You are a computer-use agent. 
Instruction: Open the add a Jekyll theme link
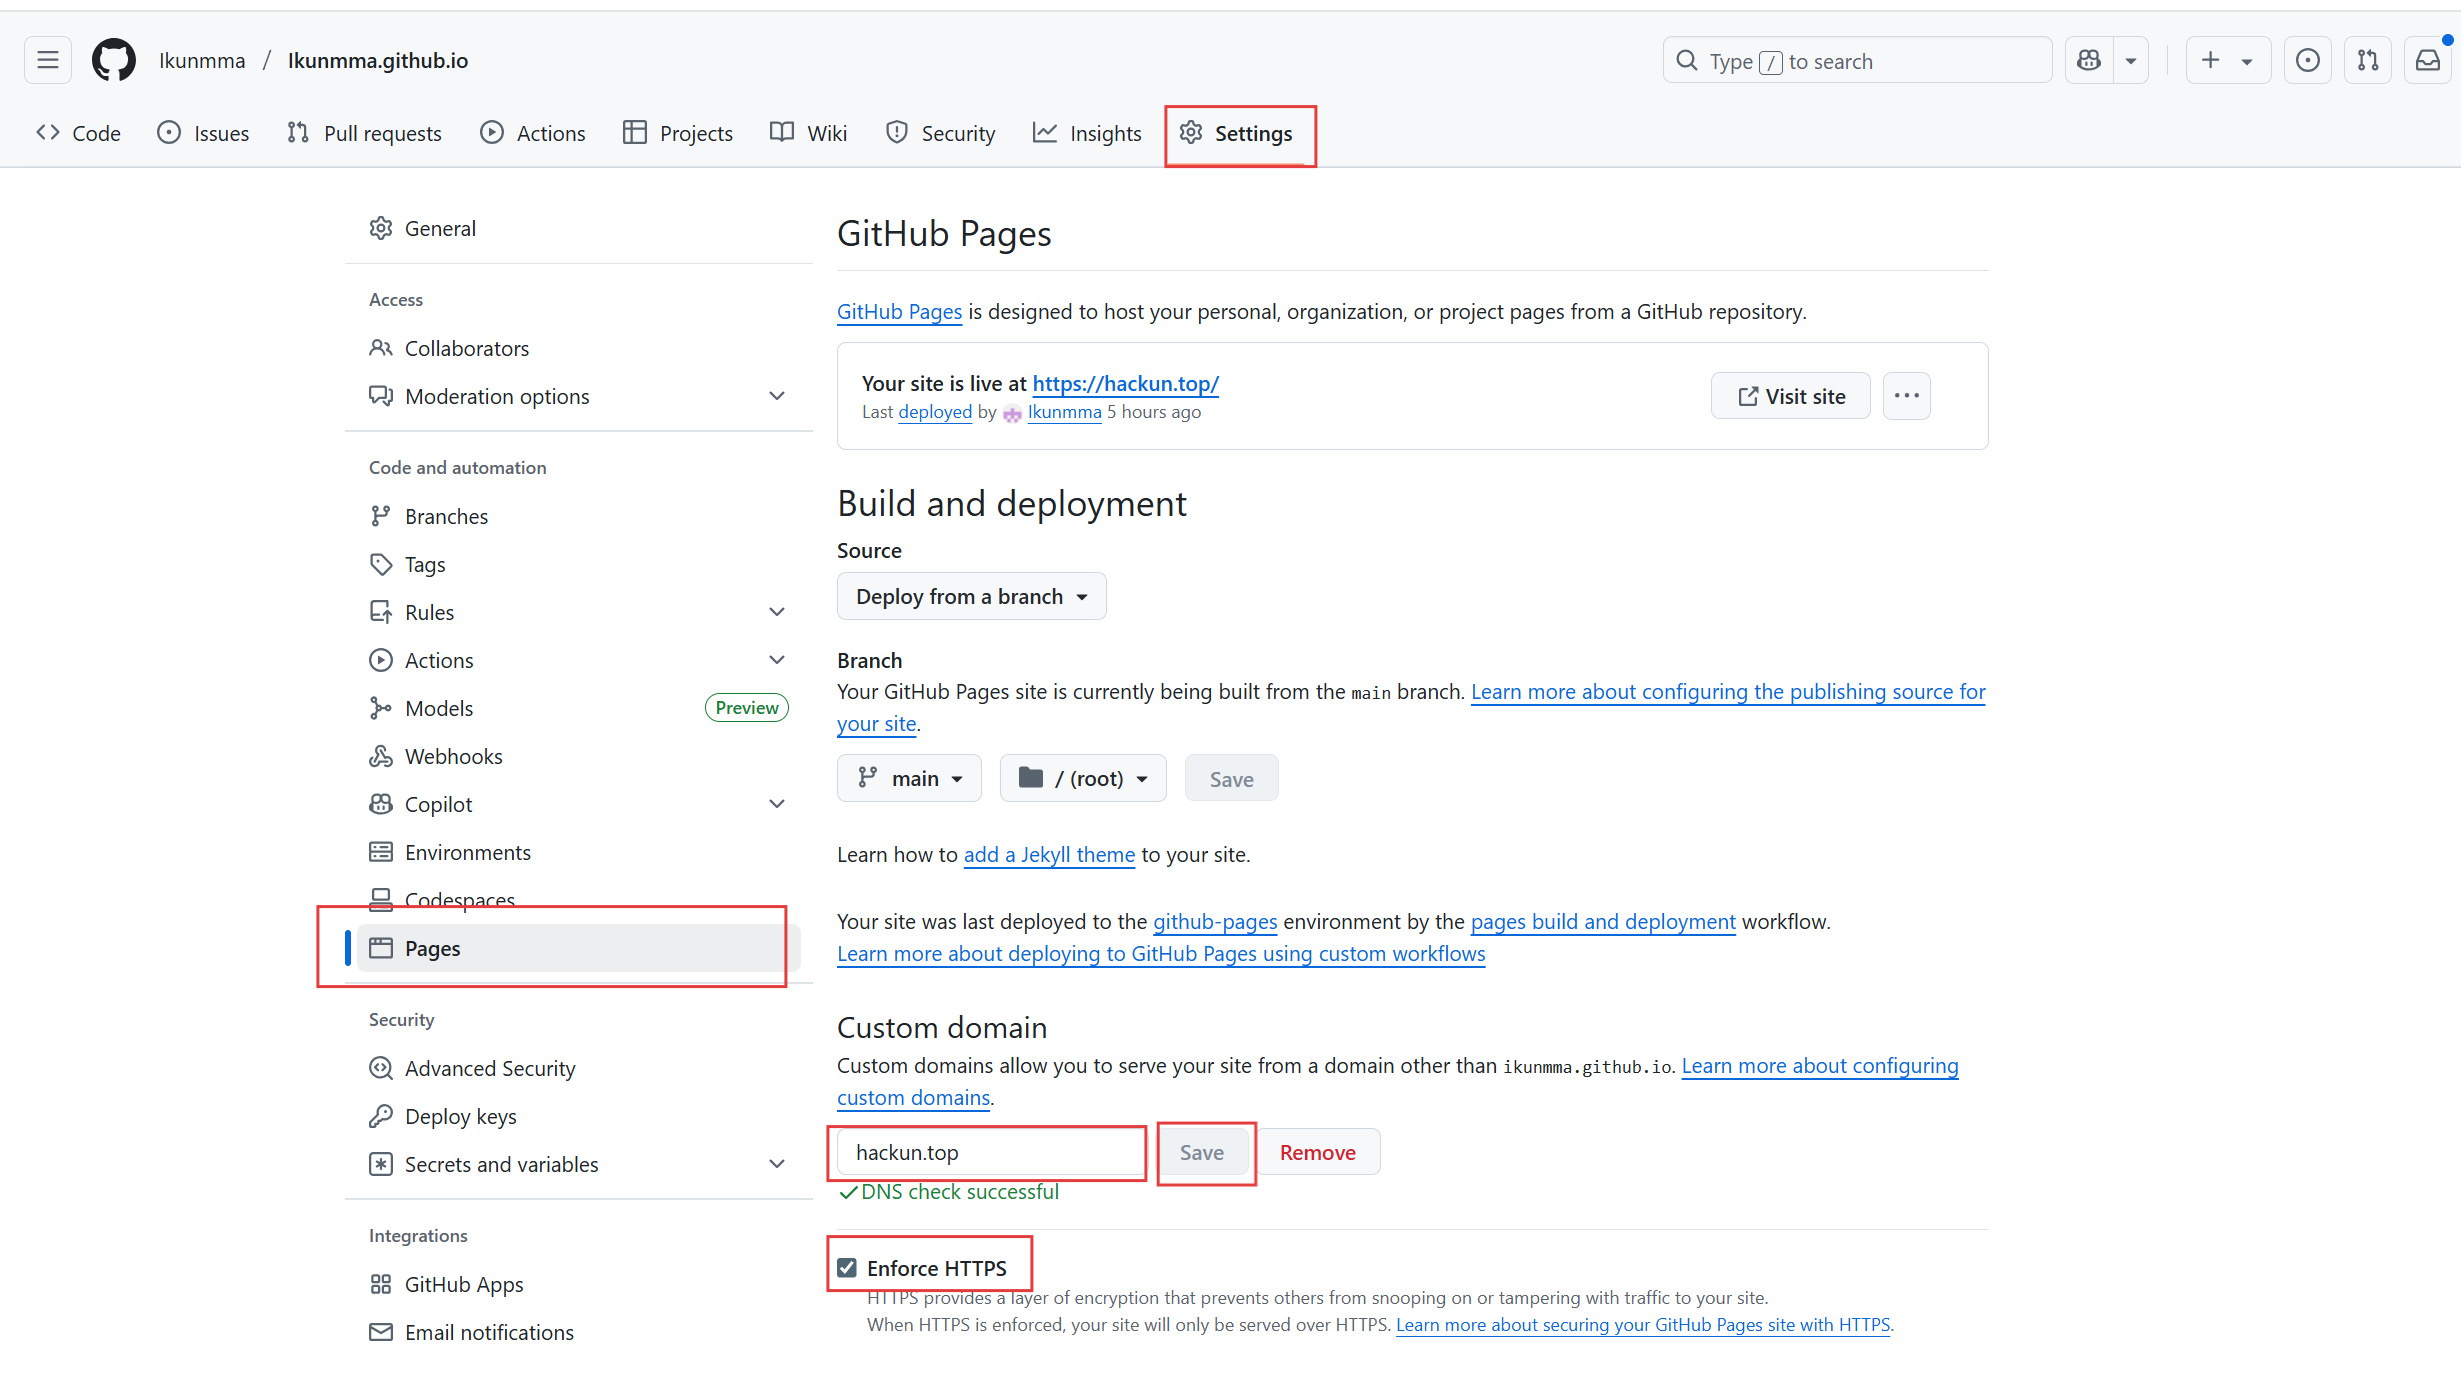point(1049,855)
